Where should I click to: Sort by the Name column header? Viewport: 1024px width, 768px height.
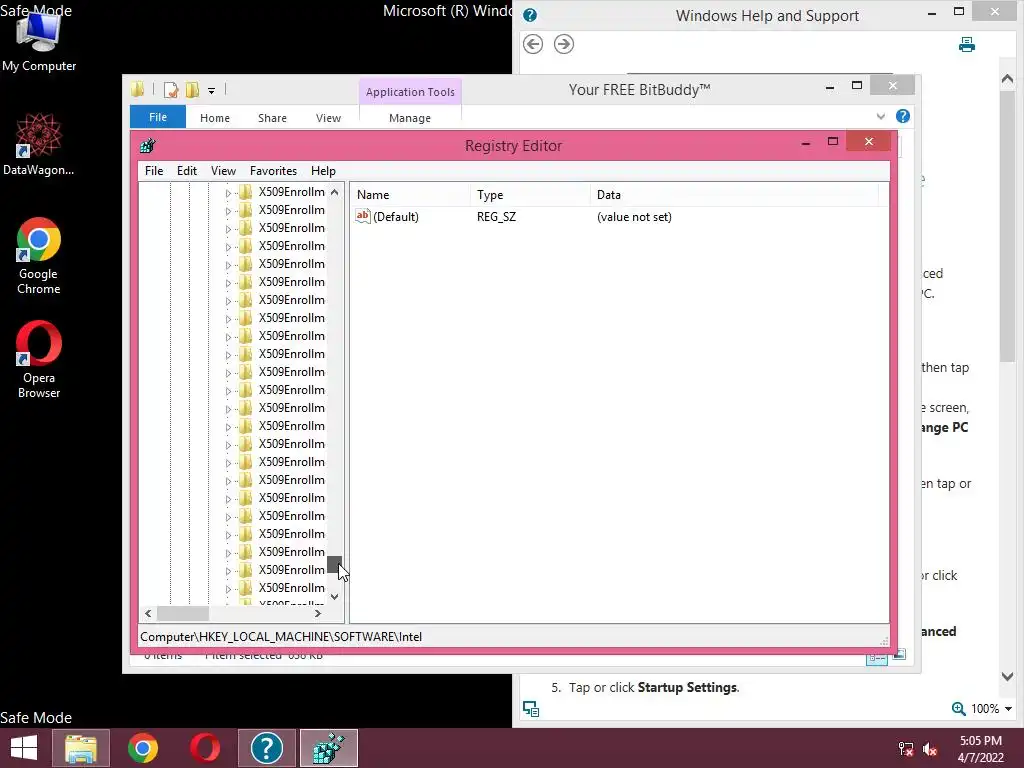pyautogui.click(x=409, y=195)
